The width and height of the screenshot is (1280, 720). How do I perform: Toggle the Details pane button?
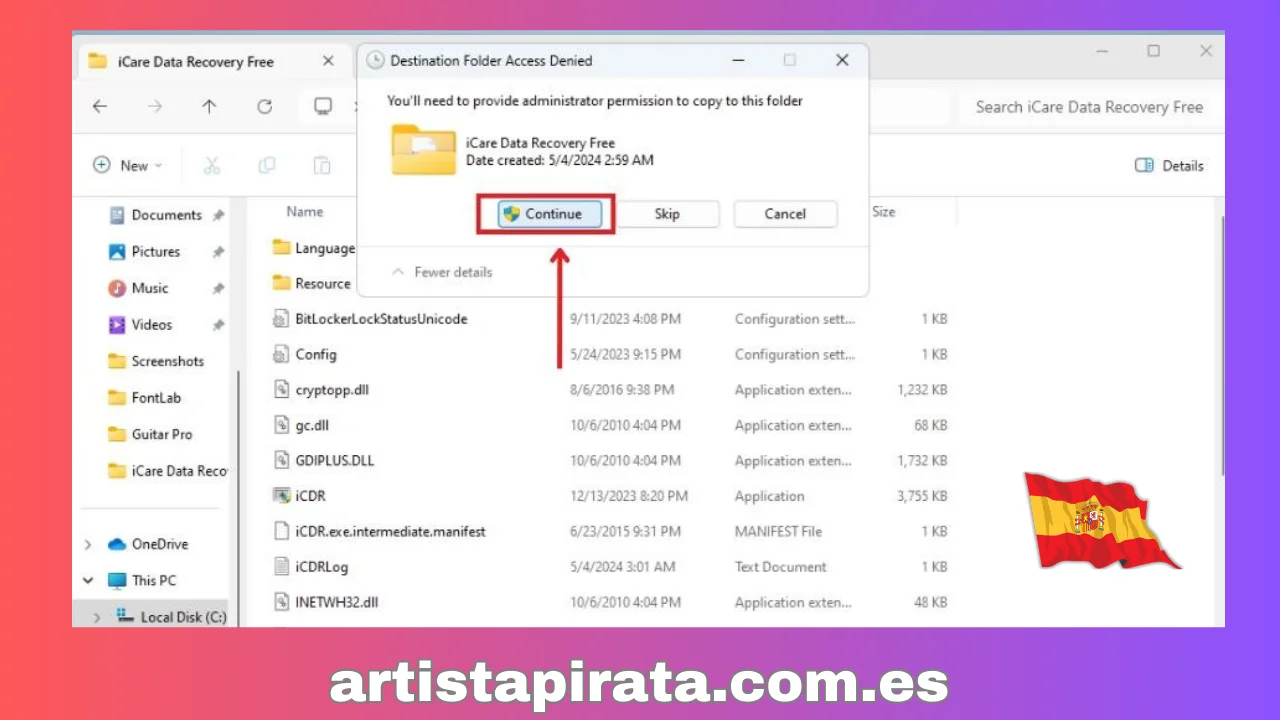(1169, 166)
